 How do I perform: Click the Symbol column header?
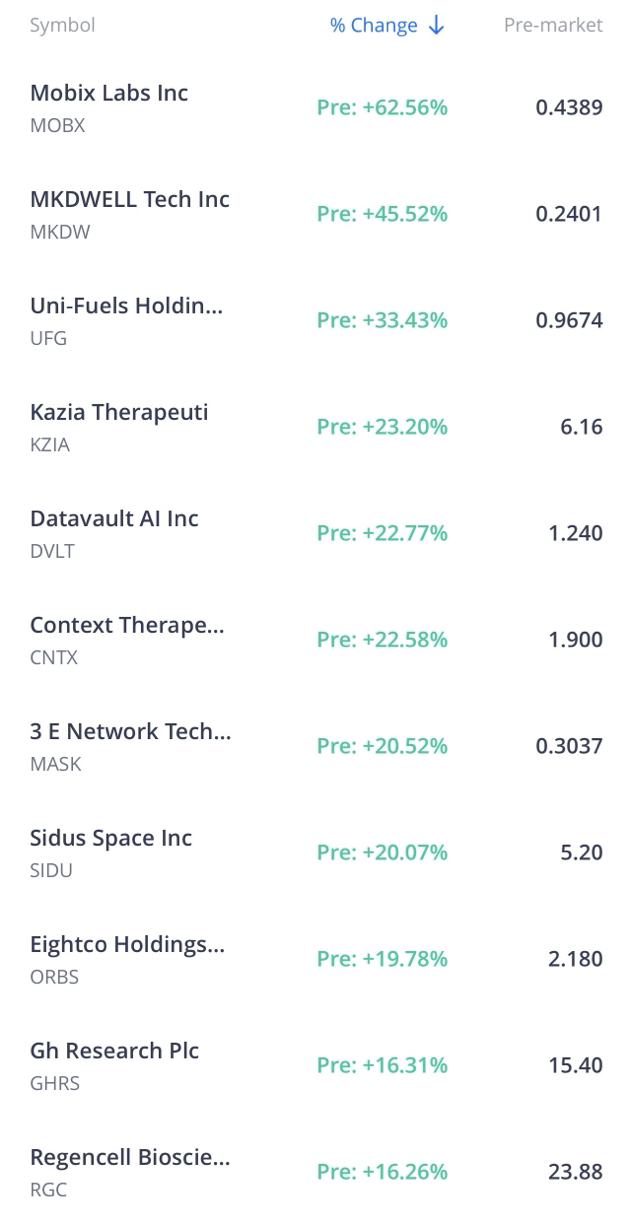(x=62, y=25)
